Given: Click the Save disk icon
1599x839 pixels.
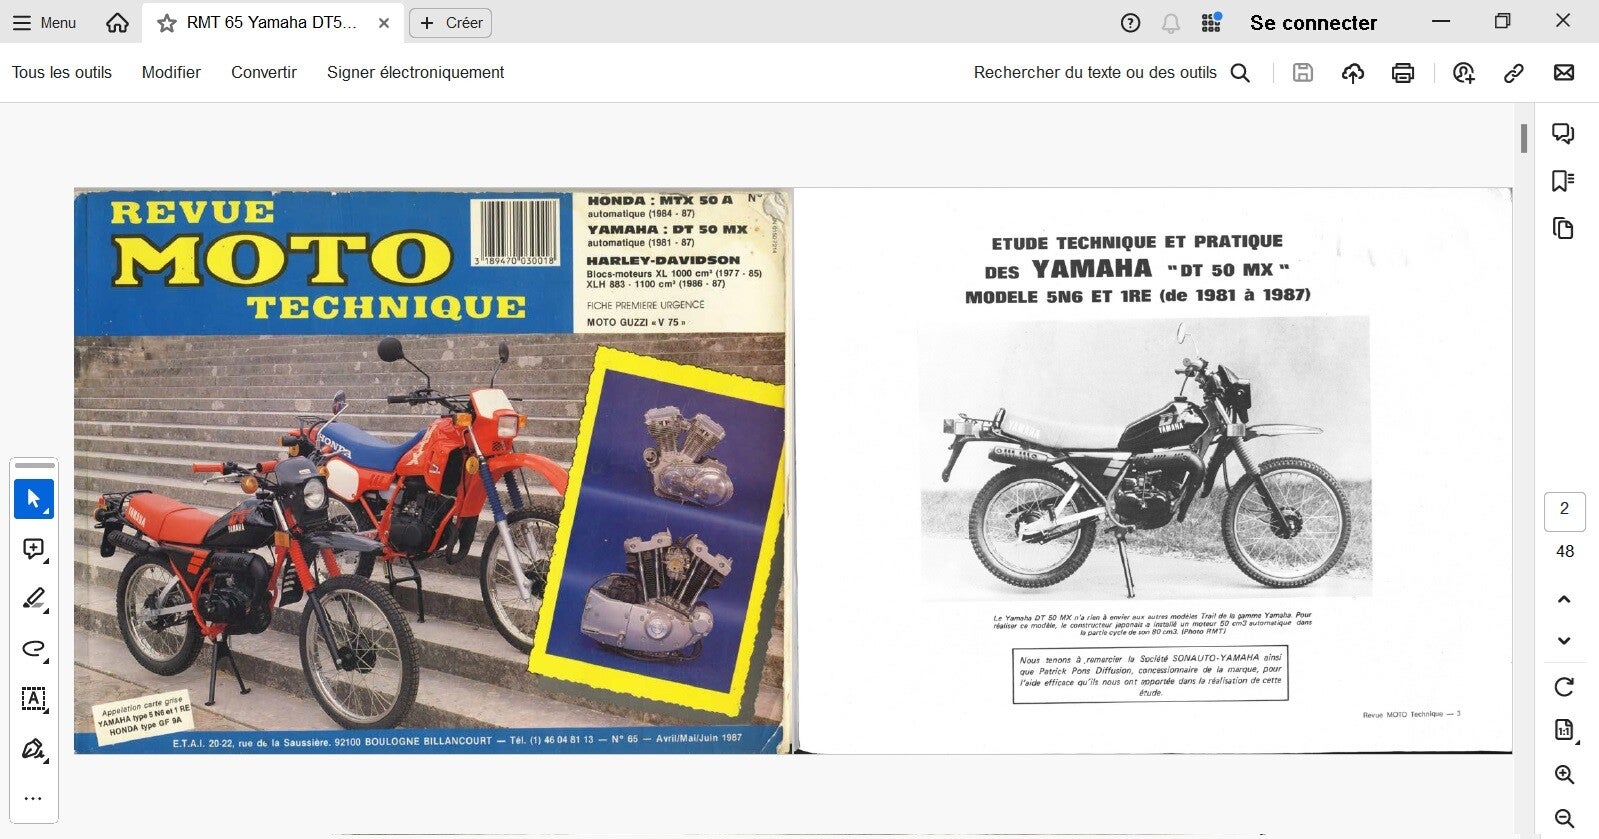Looking at the screenshot, I should 1302,72.
